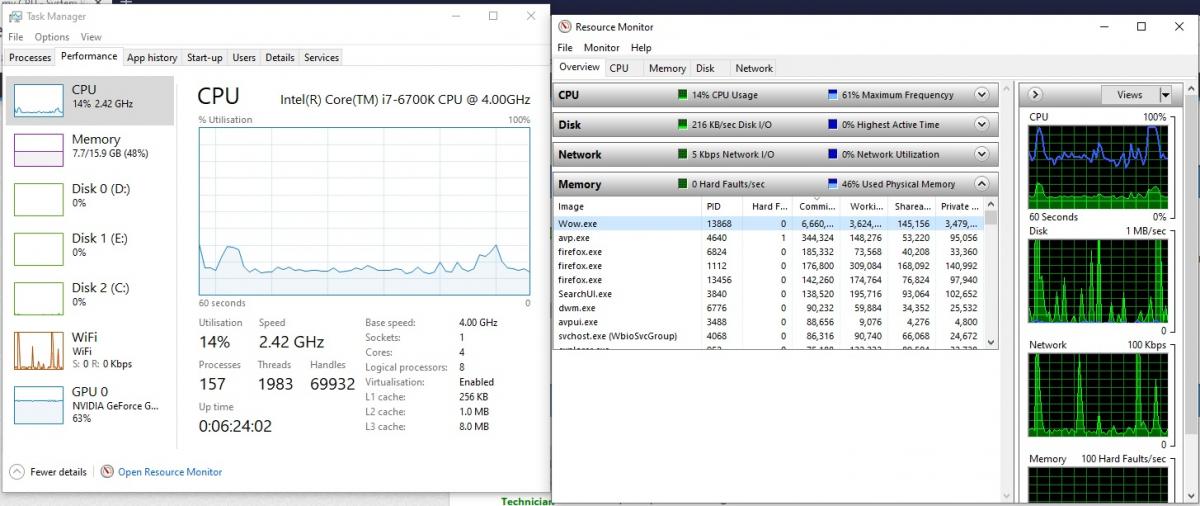1200x506 pixels.
Task: Select firefox.exe row with PID 1112
Action: [x=769, y=266]
